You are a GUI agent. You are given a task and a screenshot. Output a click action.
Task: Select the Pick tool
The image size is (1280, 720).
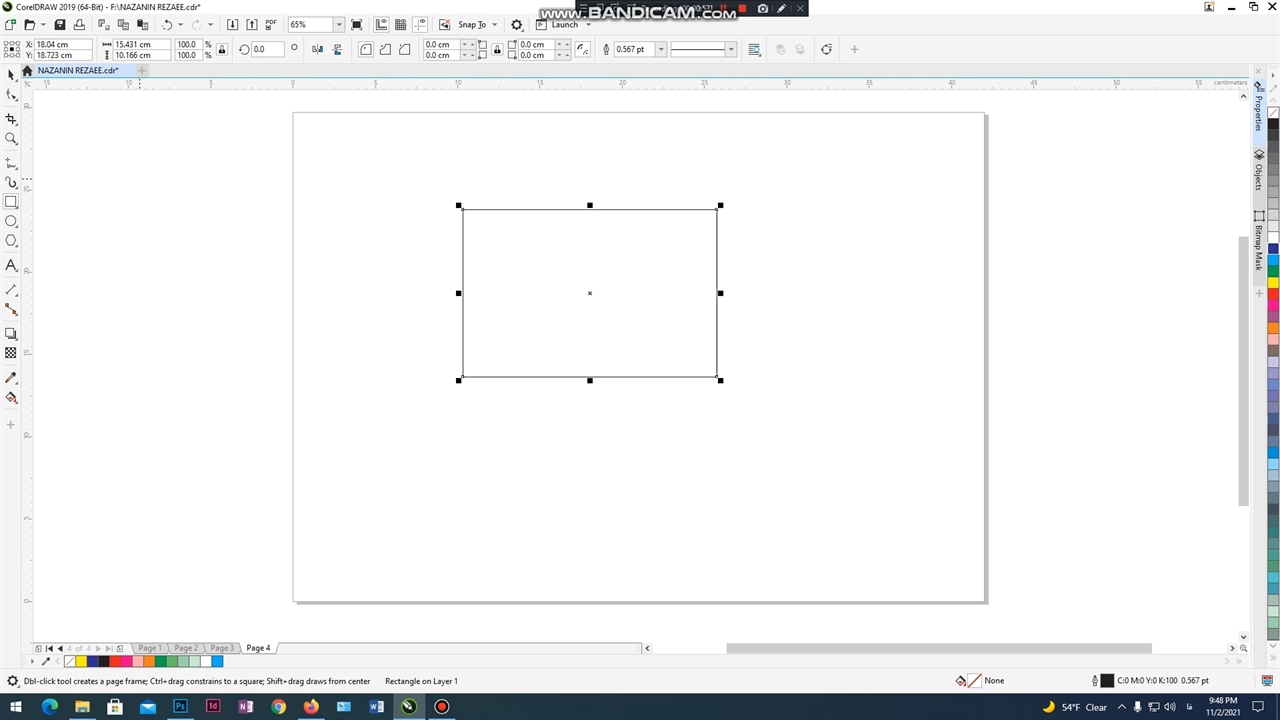tap(11, 75)
